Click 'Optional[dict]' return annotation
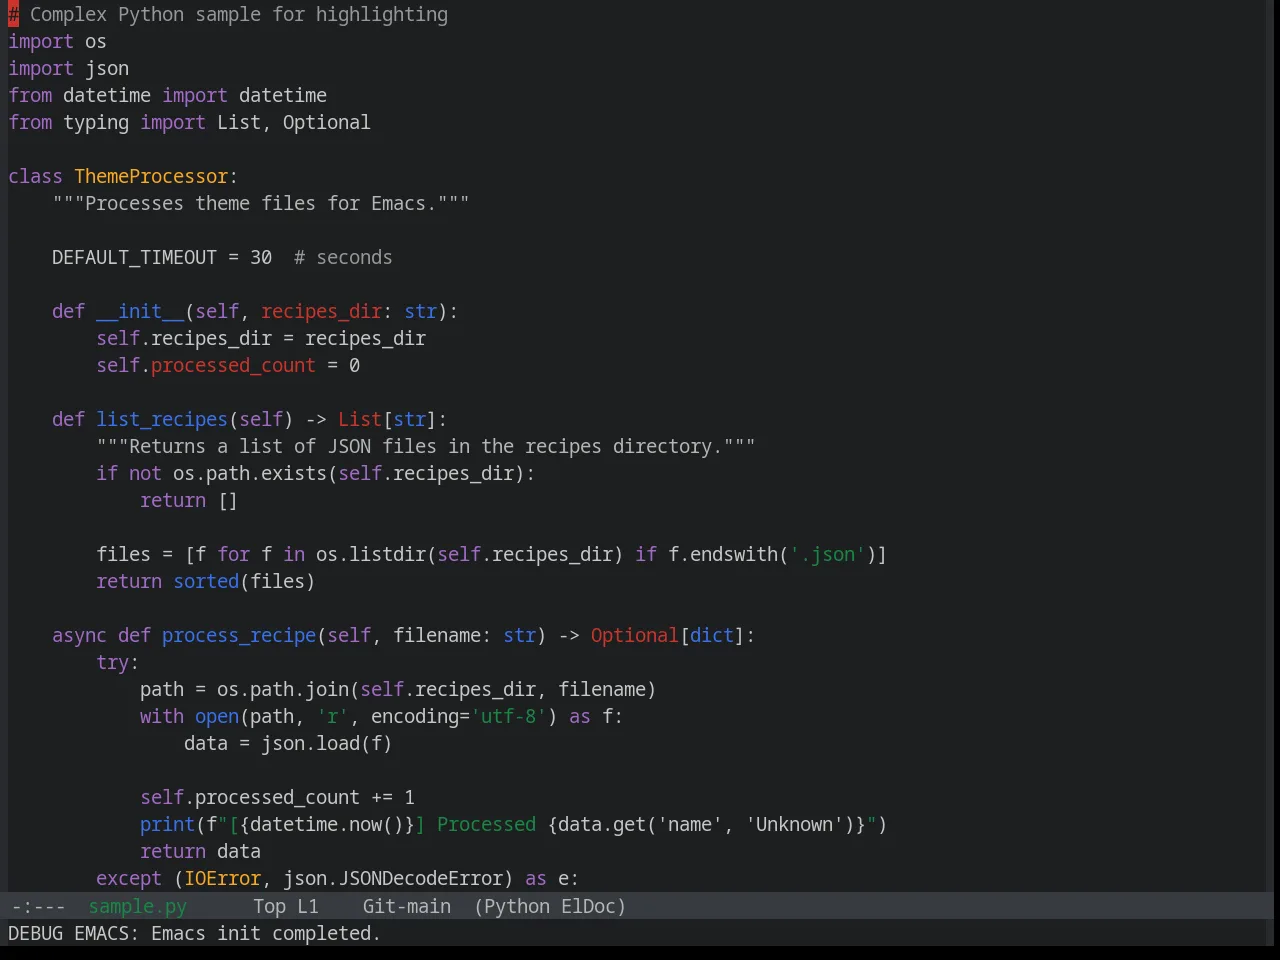The width and height of the screenshot is (1280, 960). point(668,636)
